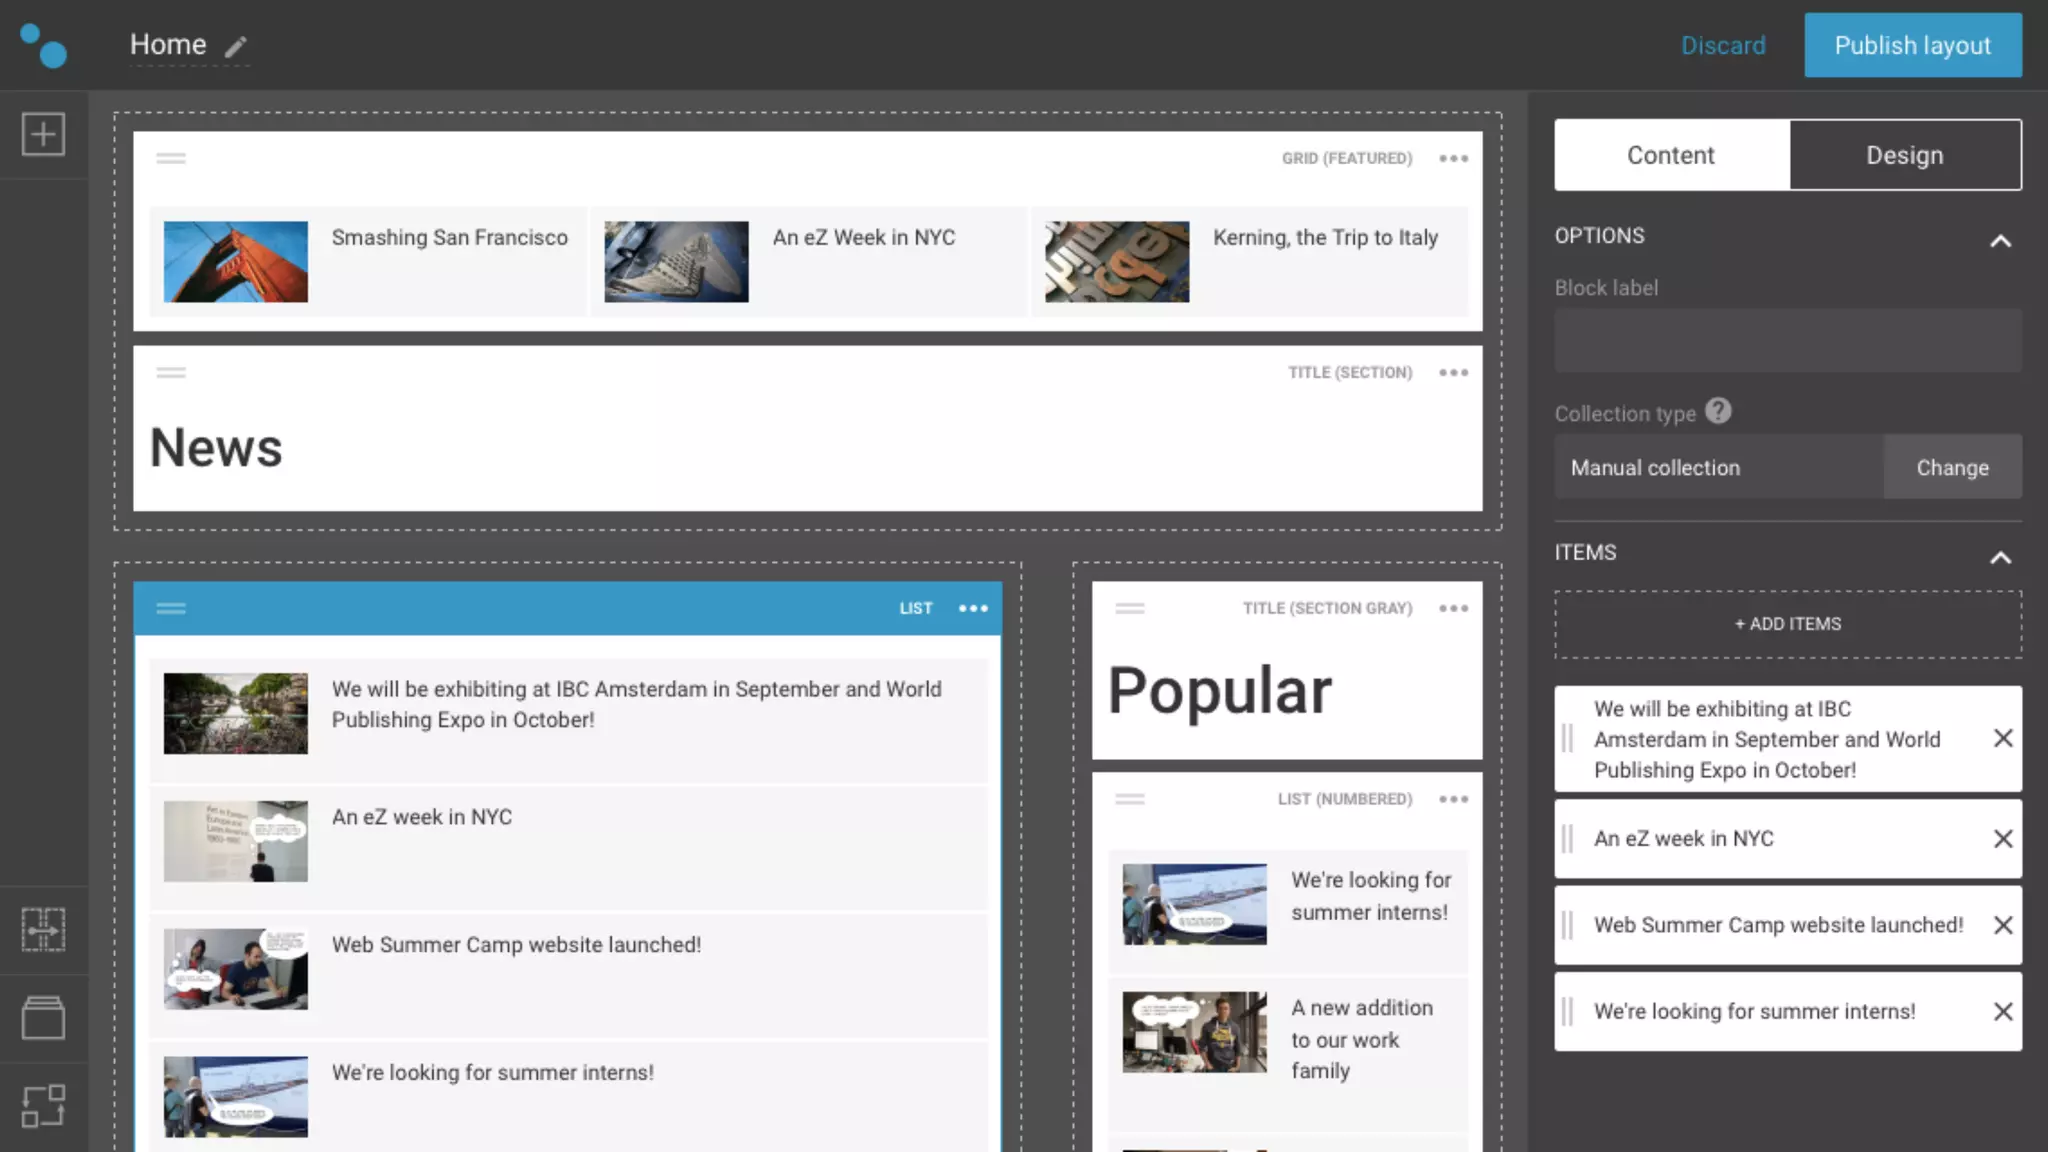2048x1152 pixels.
Task: Click the Home layout title
Action: pos(168,45)
